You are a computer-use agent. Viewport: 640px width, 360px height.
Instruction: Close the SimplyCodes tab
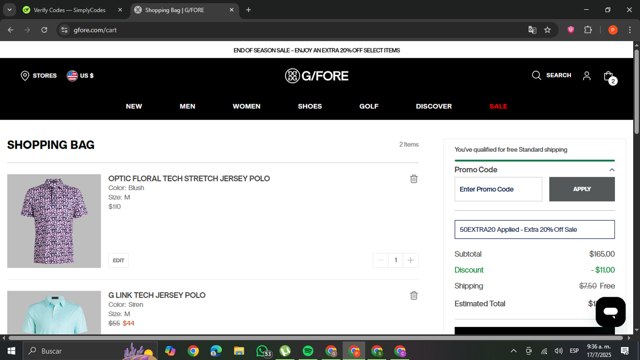click(120, 10)
